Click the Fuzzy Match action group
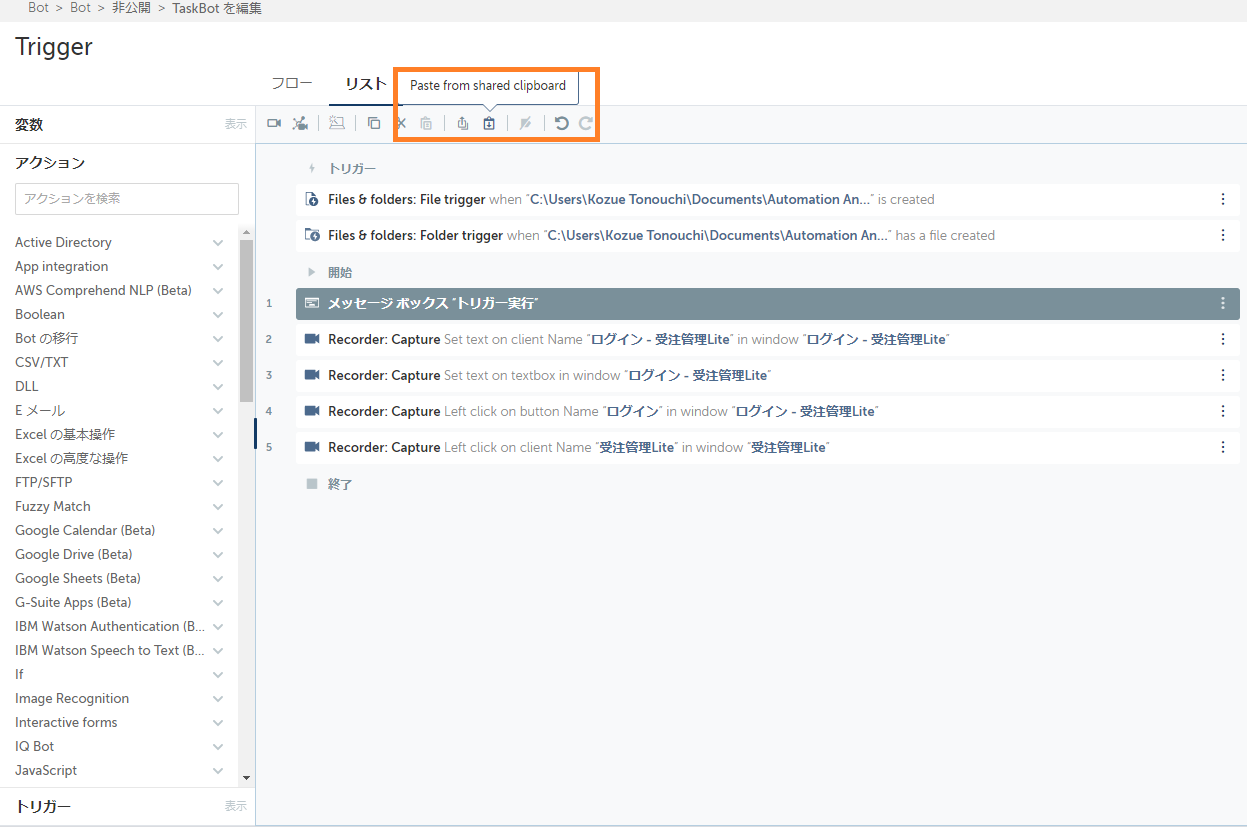1247x829 pixels. pos(120,506)
